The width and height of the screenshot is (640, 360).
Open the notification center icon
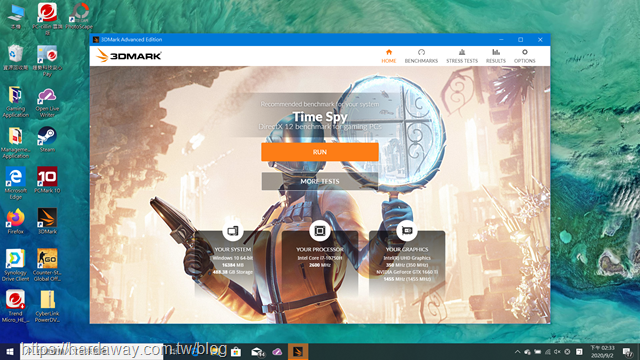pos(627,351)
